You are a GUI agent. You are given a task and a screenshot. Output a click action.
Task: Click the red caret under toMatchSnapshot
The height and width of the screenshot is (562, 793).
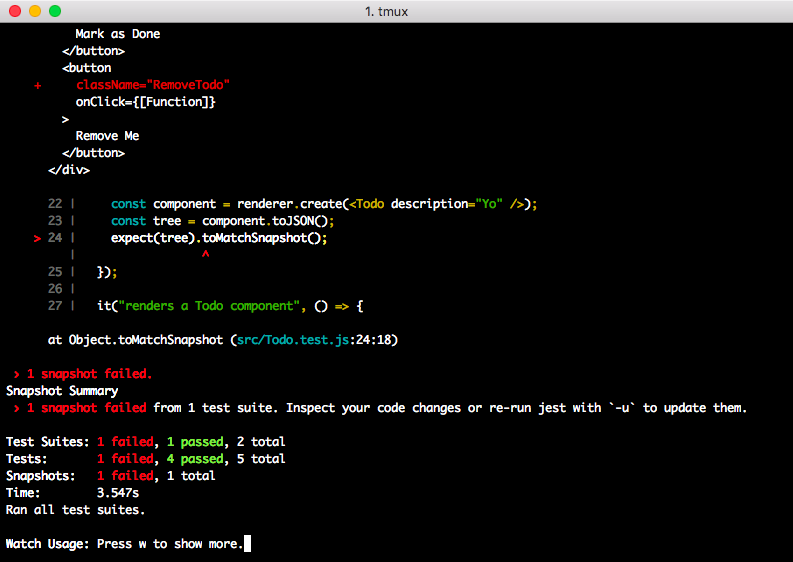tap(205, 255)
